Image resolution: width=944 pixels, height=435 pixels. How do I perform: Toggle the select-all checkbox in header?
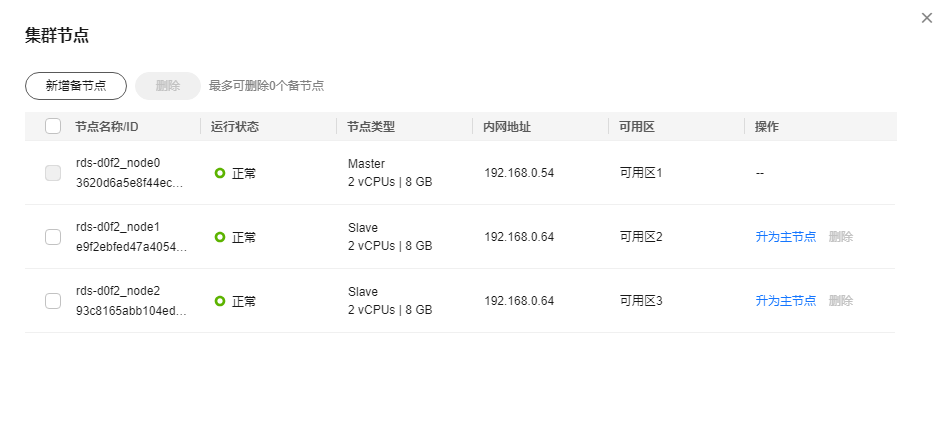[53, 127]
